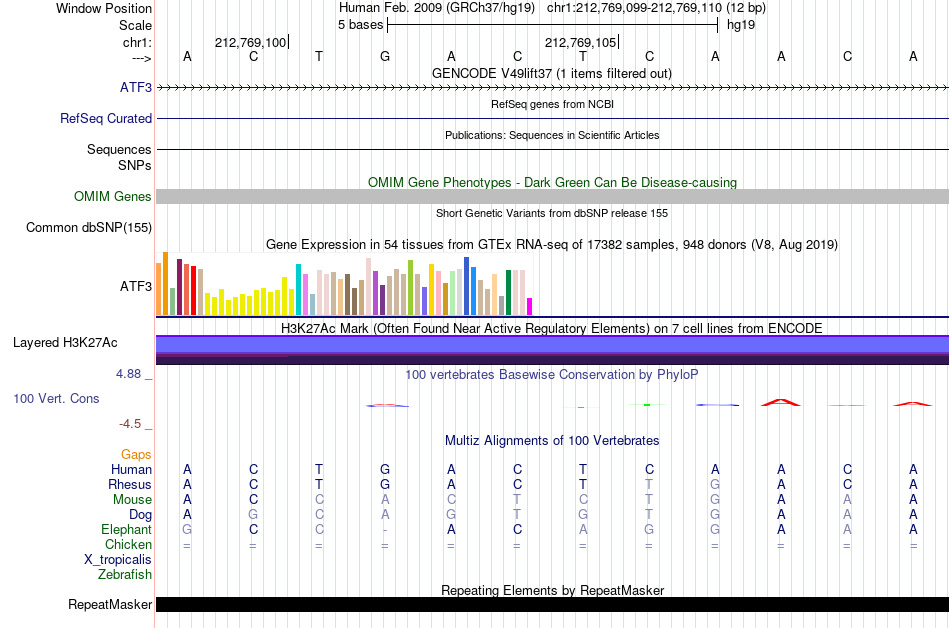Click the ATF3 gene label in GENCODE track
The width and height of the screenshot is (950, 628).
[x=136, y=87]
